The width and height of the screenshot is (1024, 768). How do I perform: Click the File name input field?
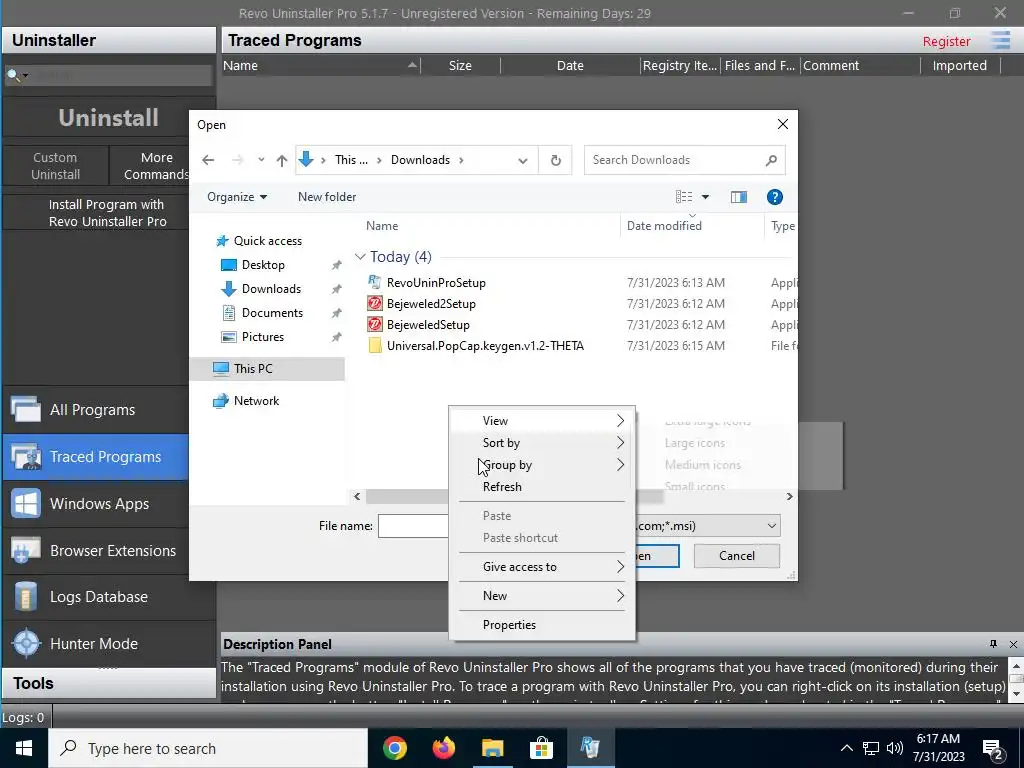point(413,526)
